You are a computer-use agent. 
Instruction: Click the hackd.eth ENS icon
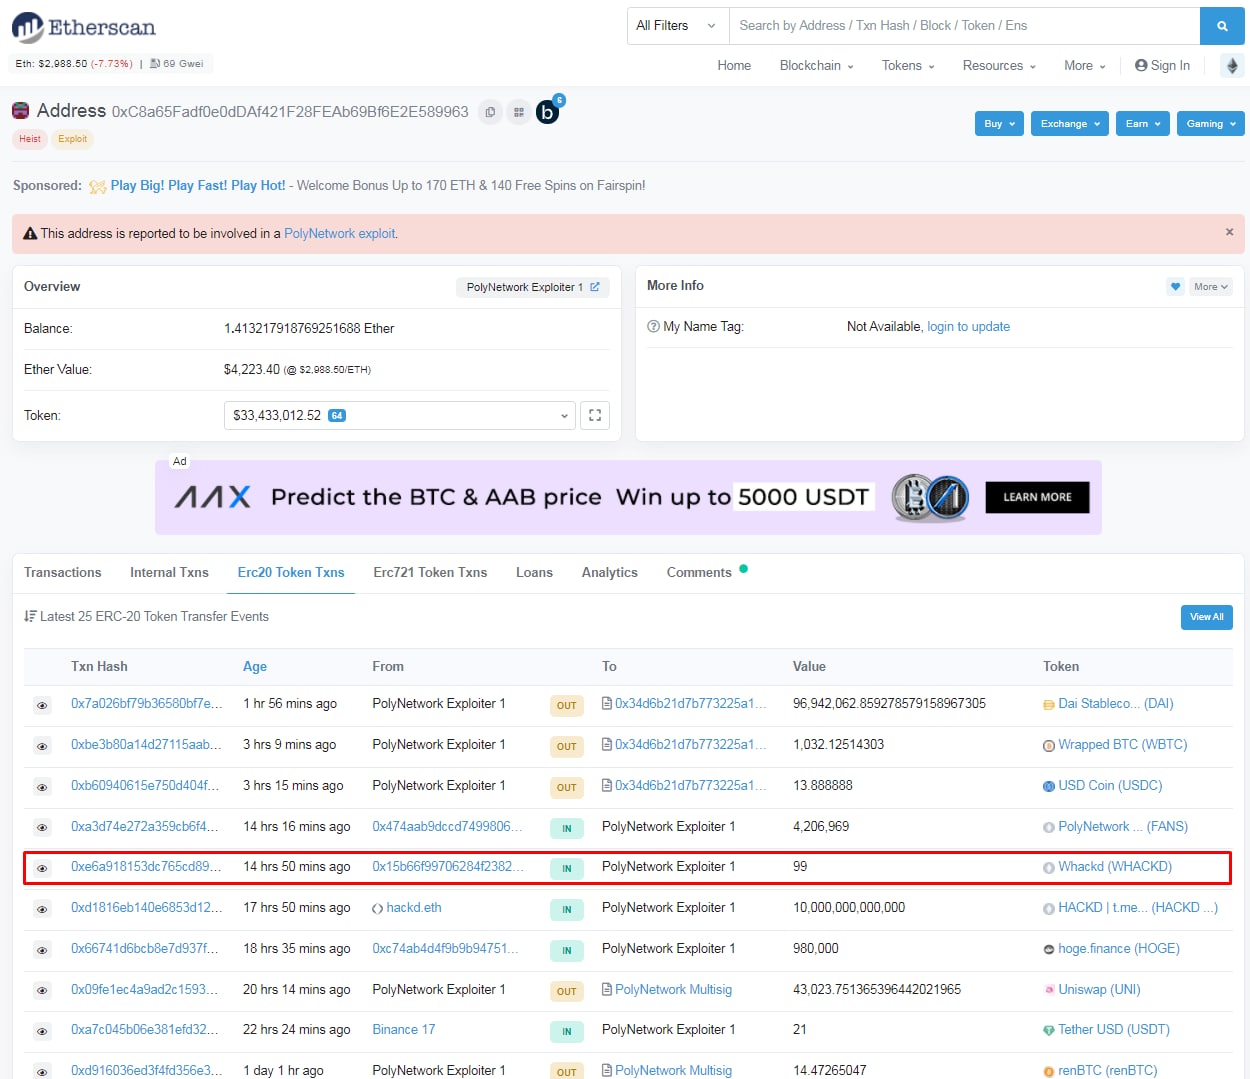[377, 908]
